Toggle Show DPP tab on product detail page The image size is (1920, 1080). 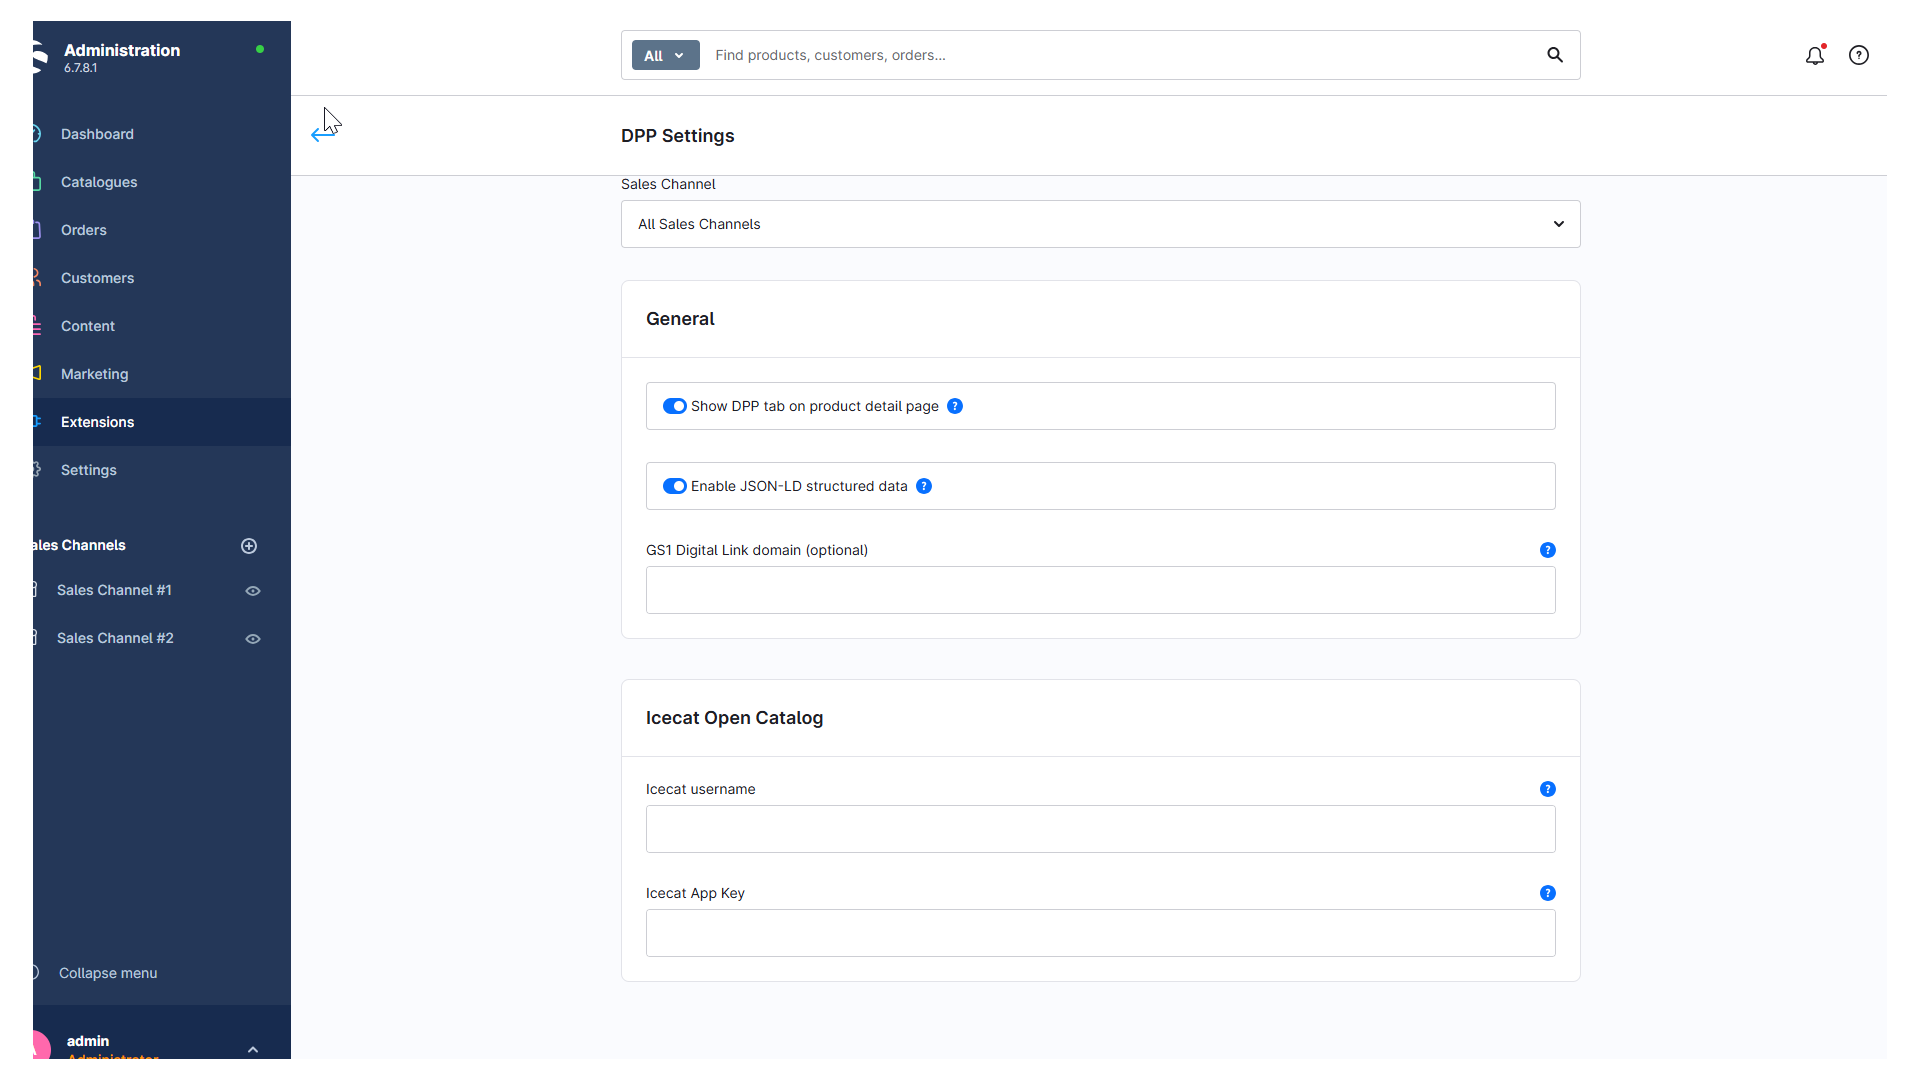675,406
